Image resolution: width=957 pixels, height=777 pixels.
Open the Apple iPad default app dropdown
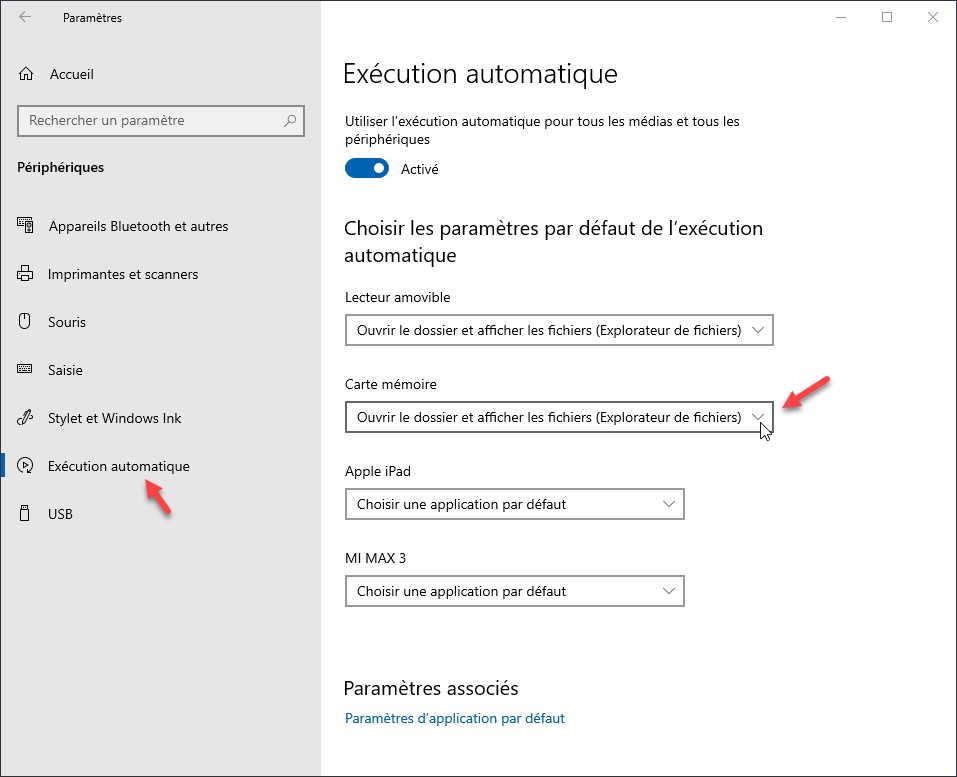(514, 505)
